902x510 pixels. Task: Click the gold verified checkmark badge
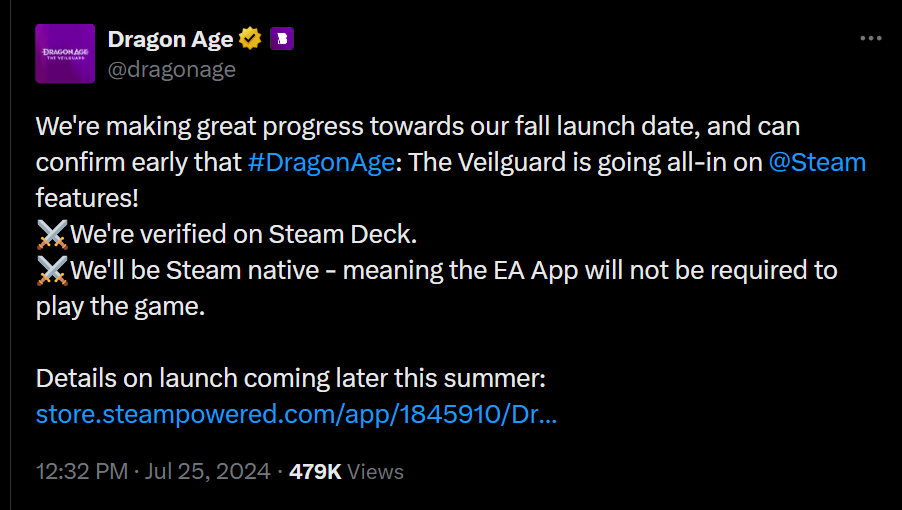250,39
